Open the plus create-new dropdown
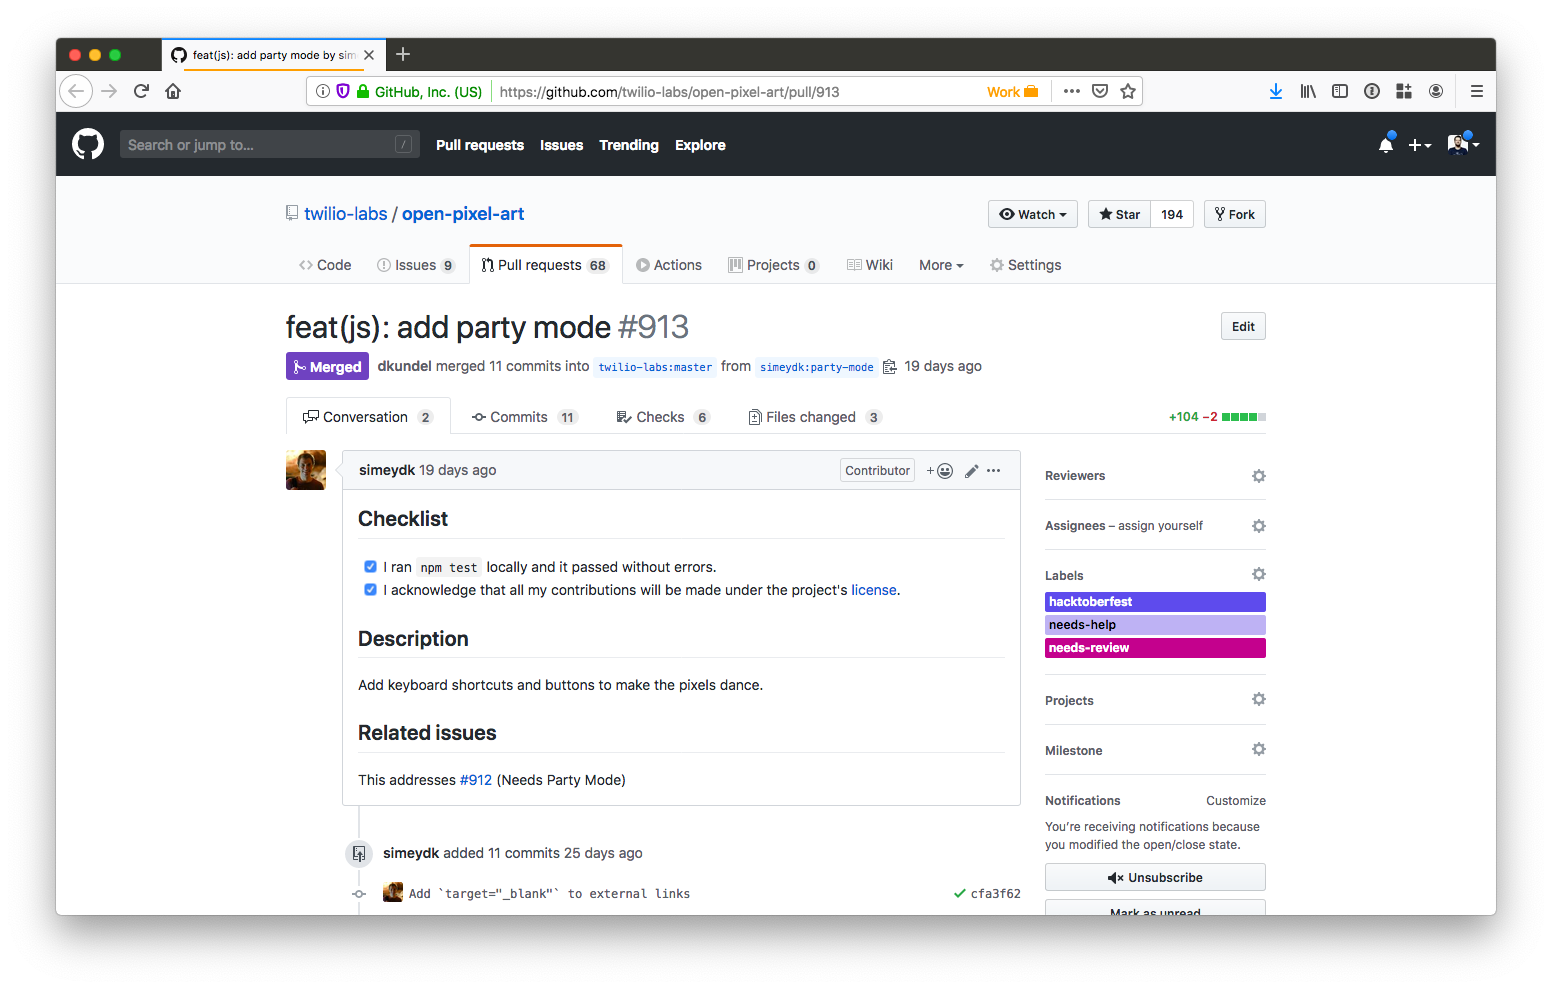 point(1420,145)
